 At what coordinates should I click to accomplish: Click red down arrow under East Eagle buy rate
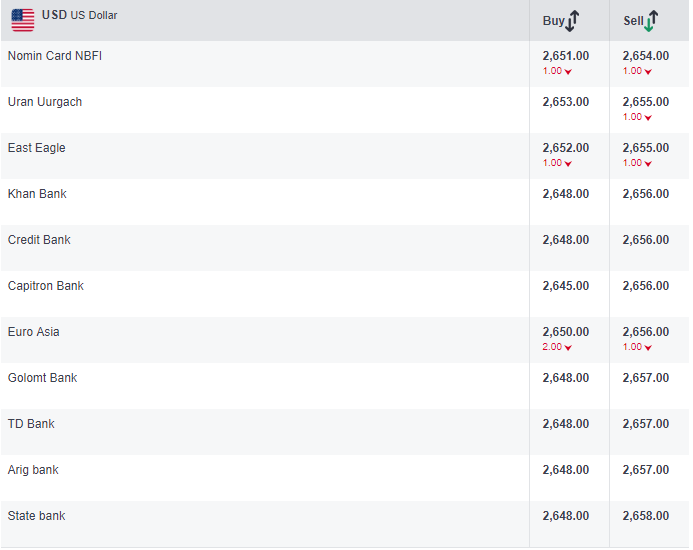pos(568,164)
